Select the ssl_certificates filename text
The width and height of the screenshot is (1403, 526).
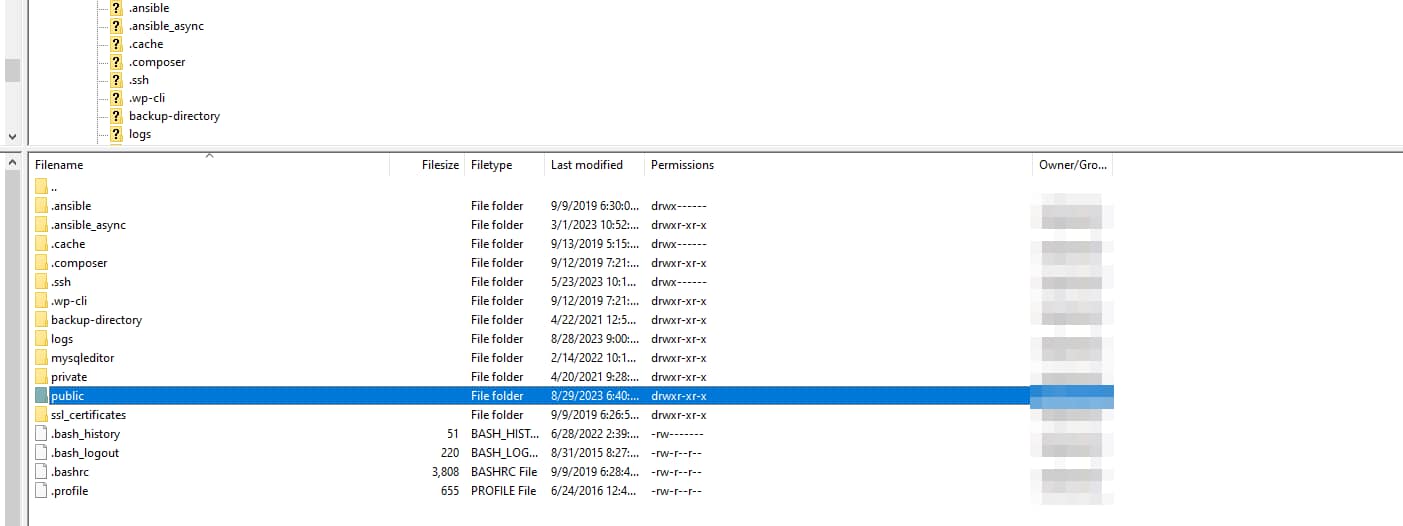88,415
